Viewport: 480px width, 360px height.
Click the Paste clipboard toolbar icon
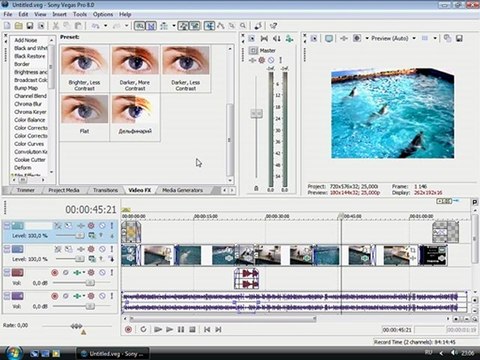[78, 26]
